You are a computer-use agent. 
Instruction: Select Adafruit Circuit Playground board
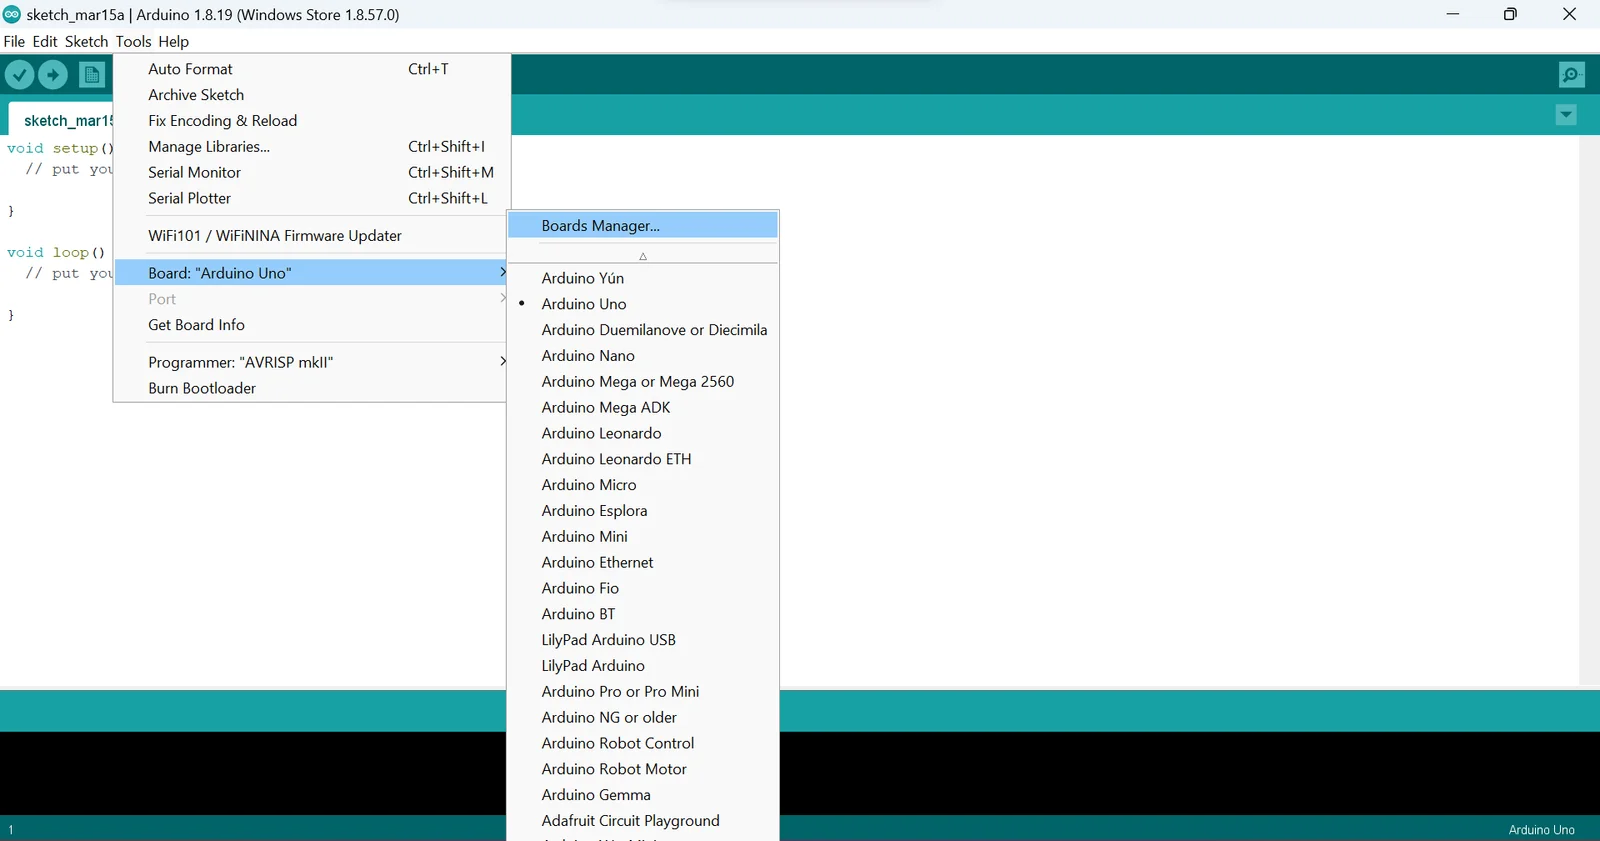643,821
